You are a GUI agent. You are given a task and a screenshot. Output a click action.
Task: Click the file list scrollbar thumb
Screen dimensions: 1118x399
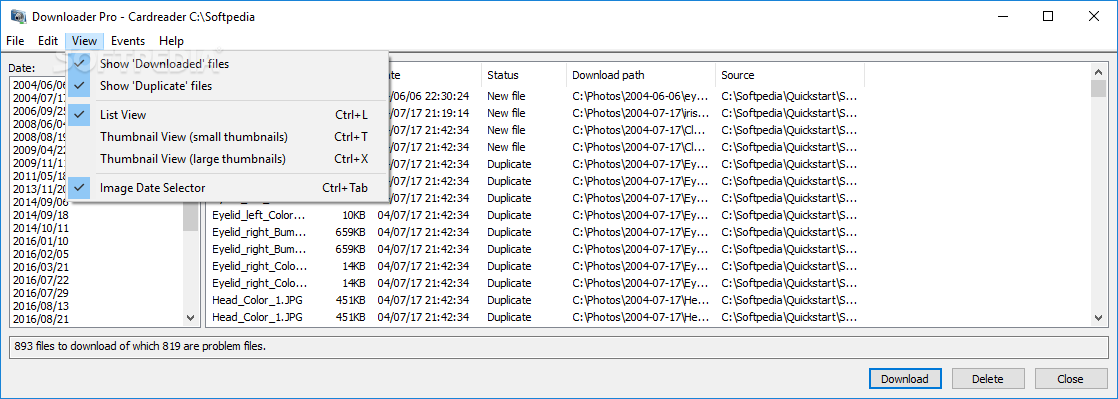click(1098, 88)
